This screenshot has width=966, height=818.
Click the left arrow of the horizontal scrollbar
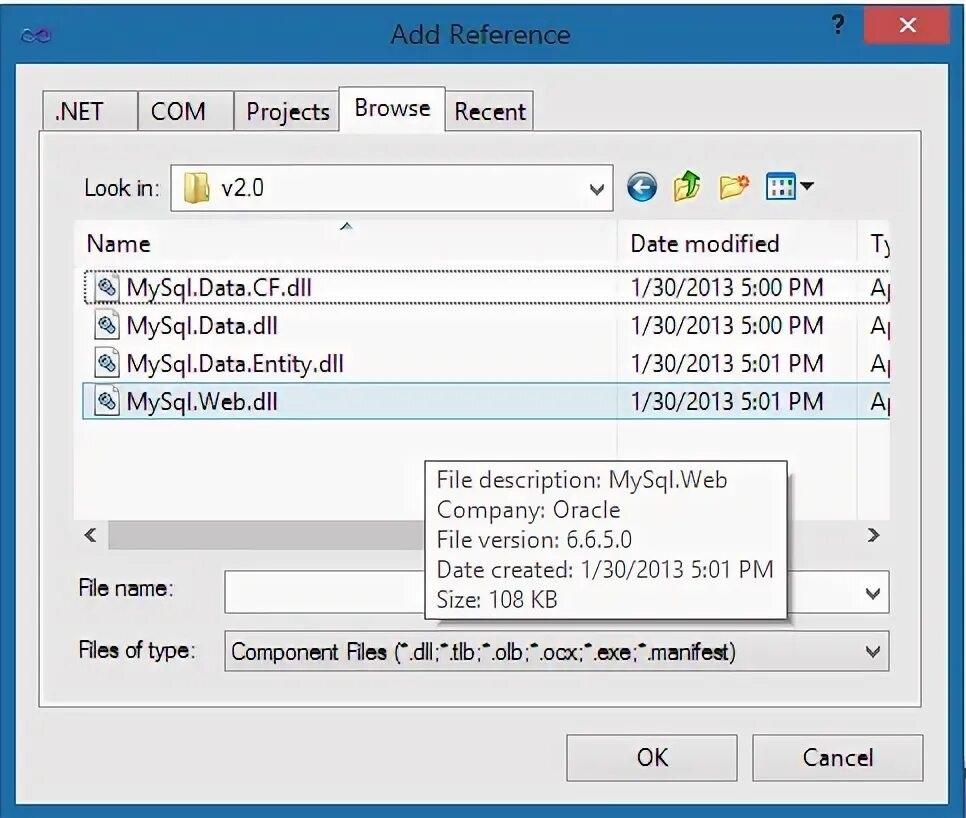[91, 535]
